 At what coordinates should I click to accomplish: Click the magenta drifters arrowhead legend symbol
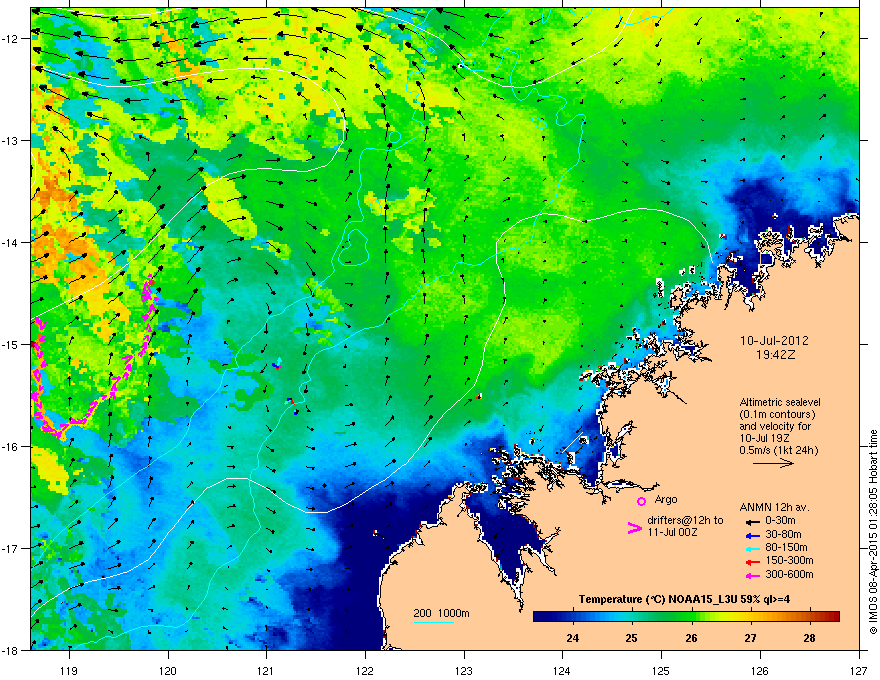[x=634, y=528]
